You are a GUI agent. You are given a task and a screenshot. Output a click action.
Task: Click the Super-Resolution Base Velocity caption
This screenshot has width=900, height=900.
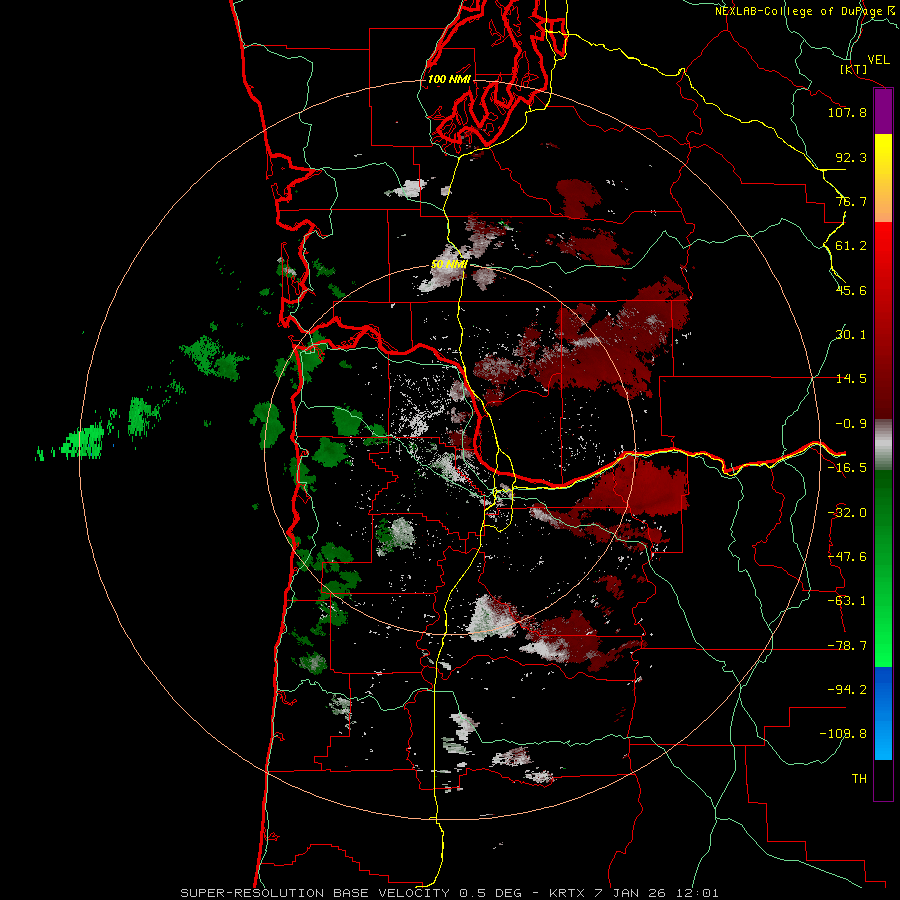(x=449, y=893)
